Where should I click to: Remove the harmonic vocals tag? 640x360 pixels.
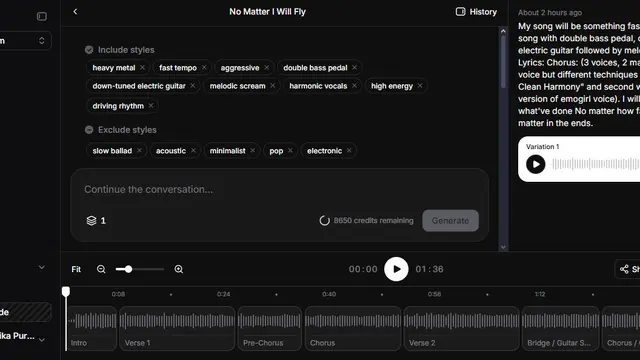point(354,86)
